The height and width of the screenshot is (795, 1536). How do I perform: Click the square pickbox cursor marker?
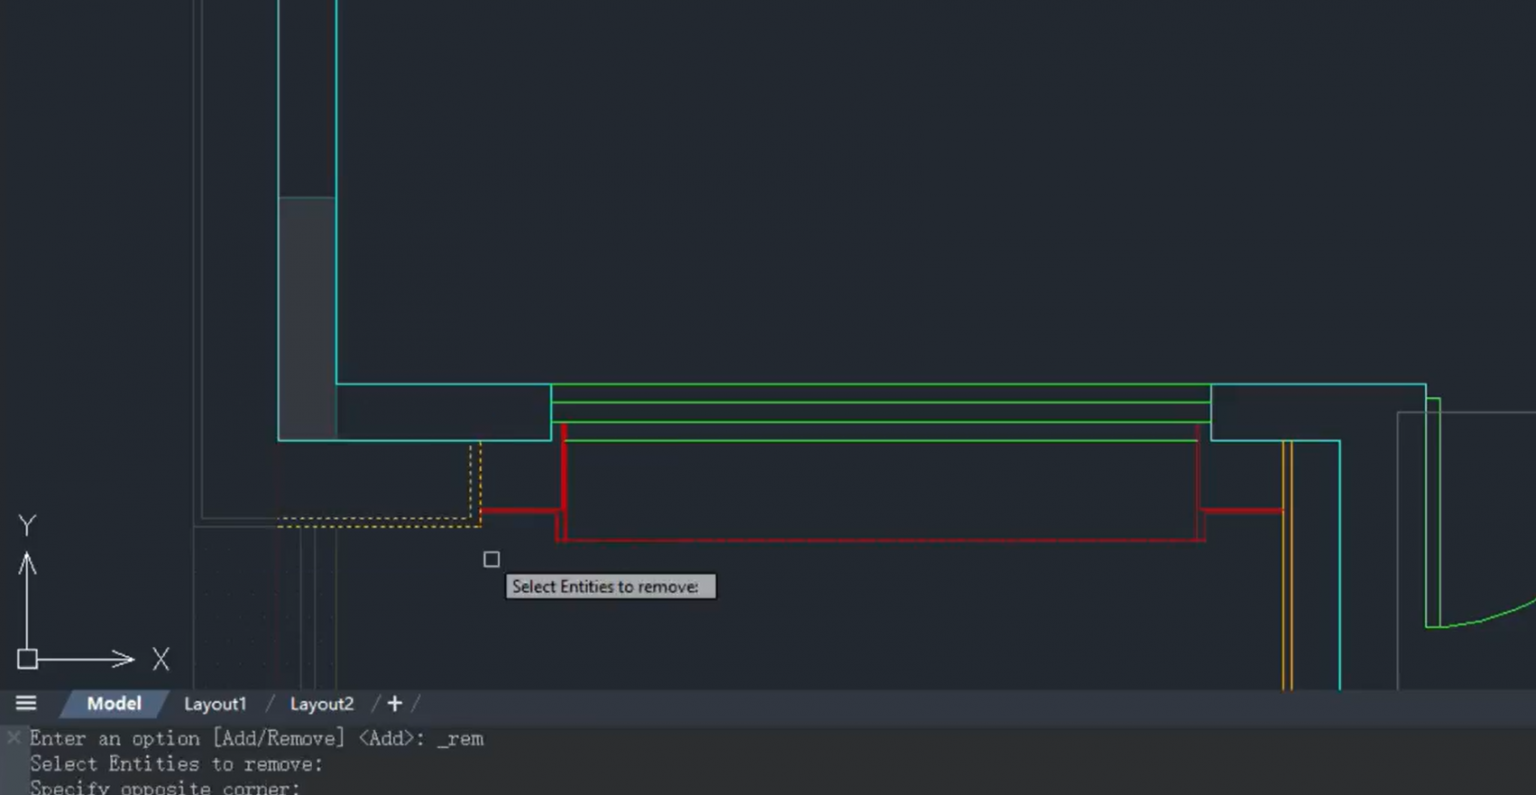coord(491,559)
